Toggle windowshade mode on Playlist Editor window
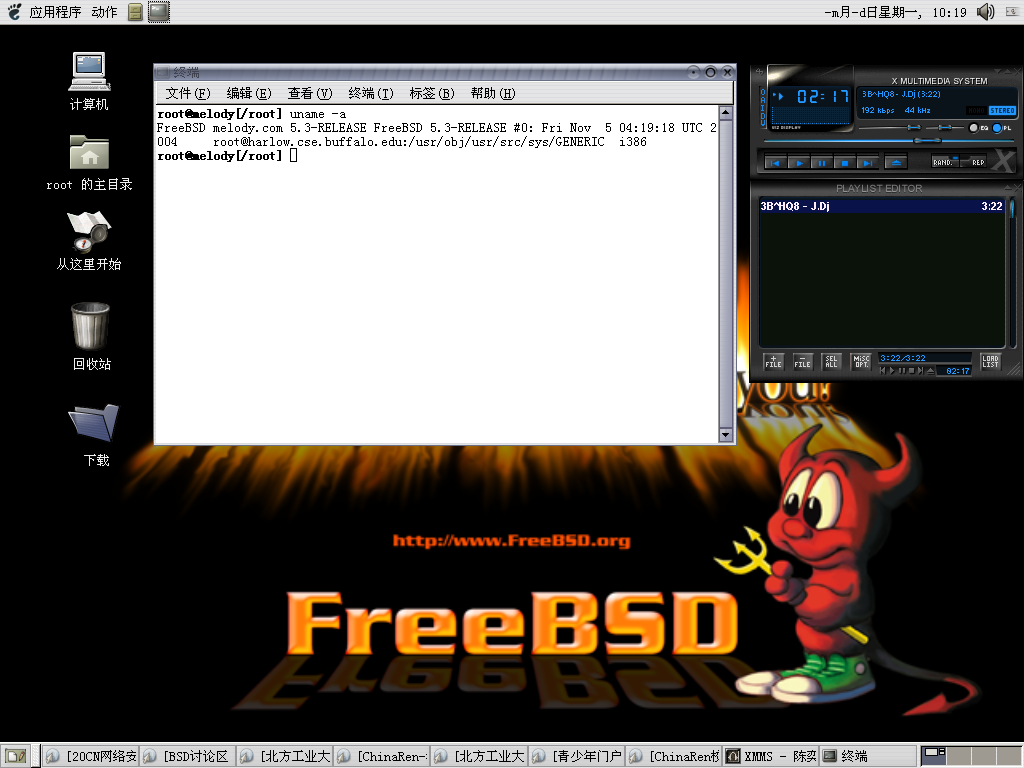Screen dimensions: 1024x768 coord(1006,188)
